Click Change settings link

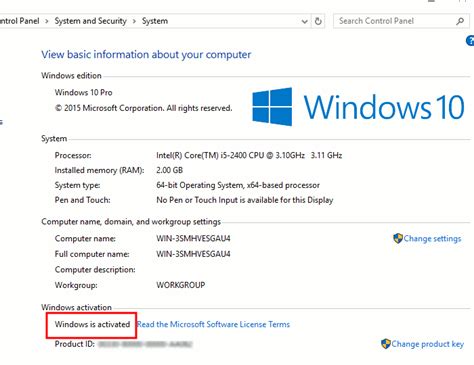pyautogui.click(x=432, y=239)
